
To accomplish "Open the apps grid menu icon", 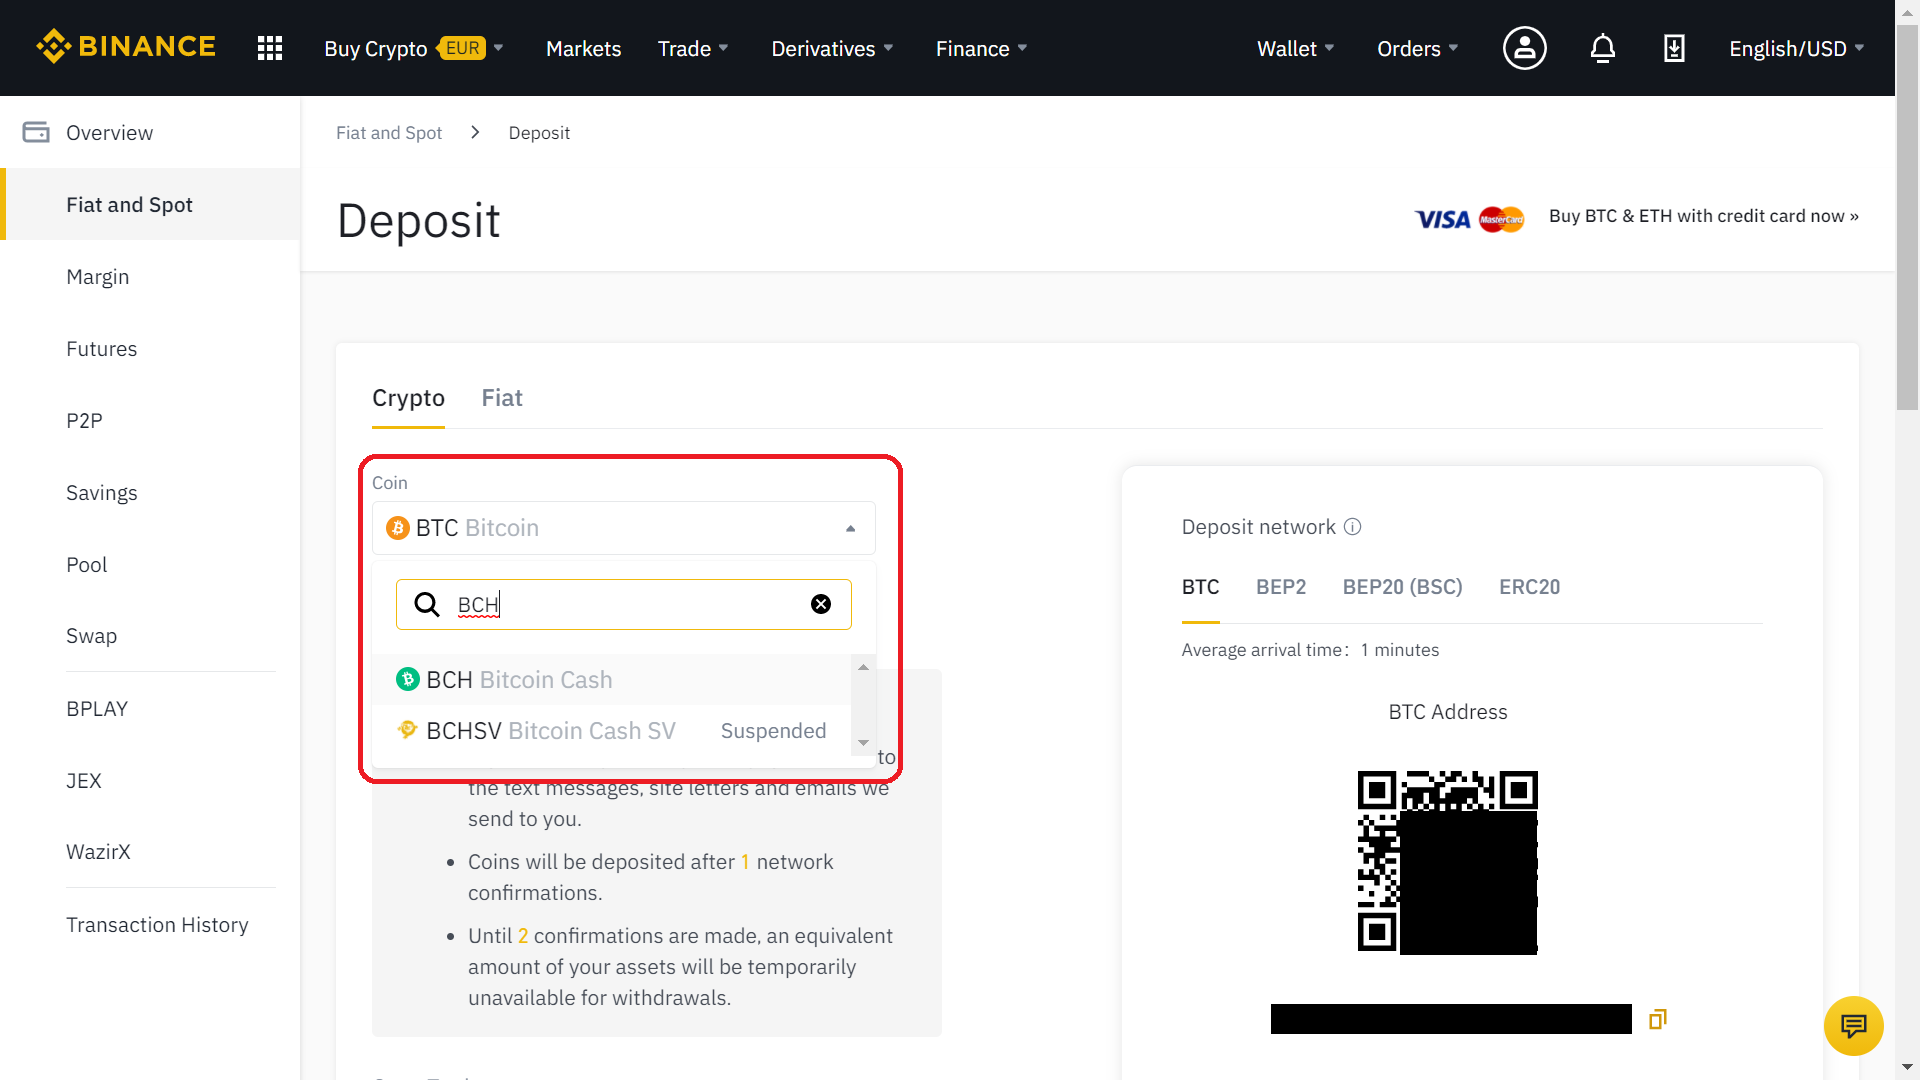I will pos(270,48).
